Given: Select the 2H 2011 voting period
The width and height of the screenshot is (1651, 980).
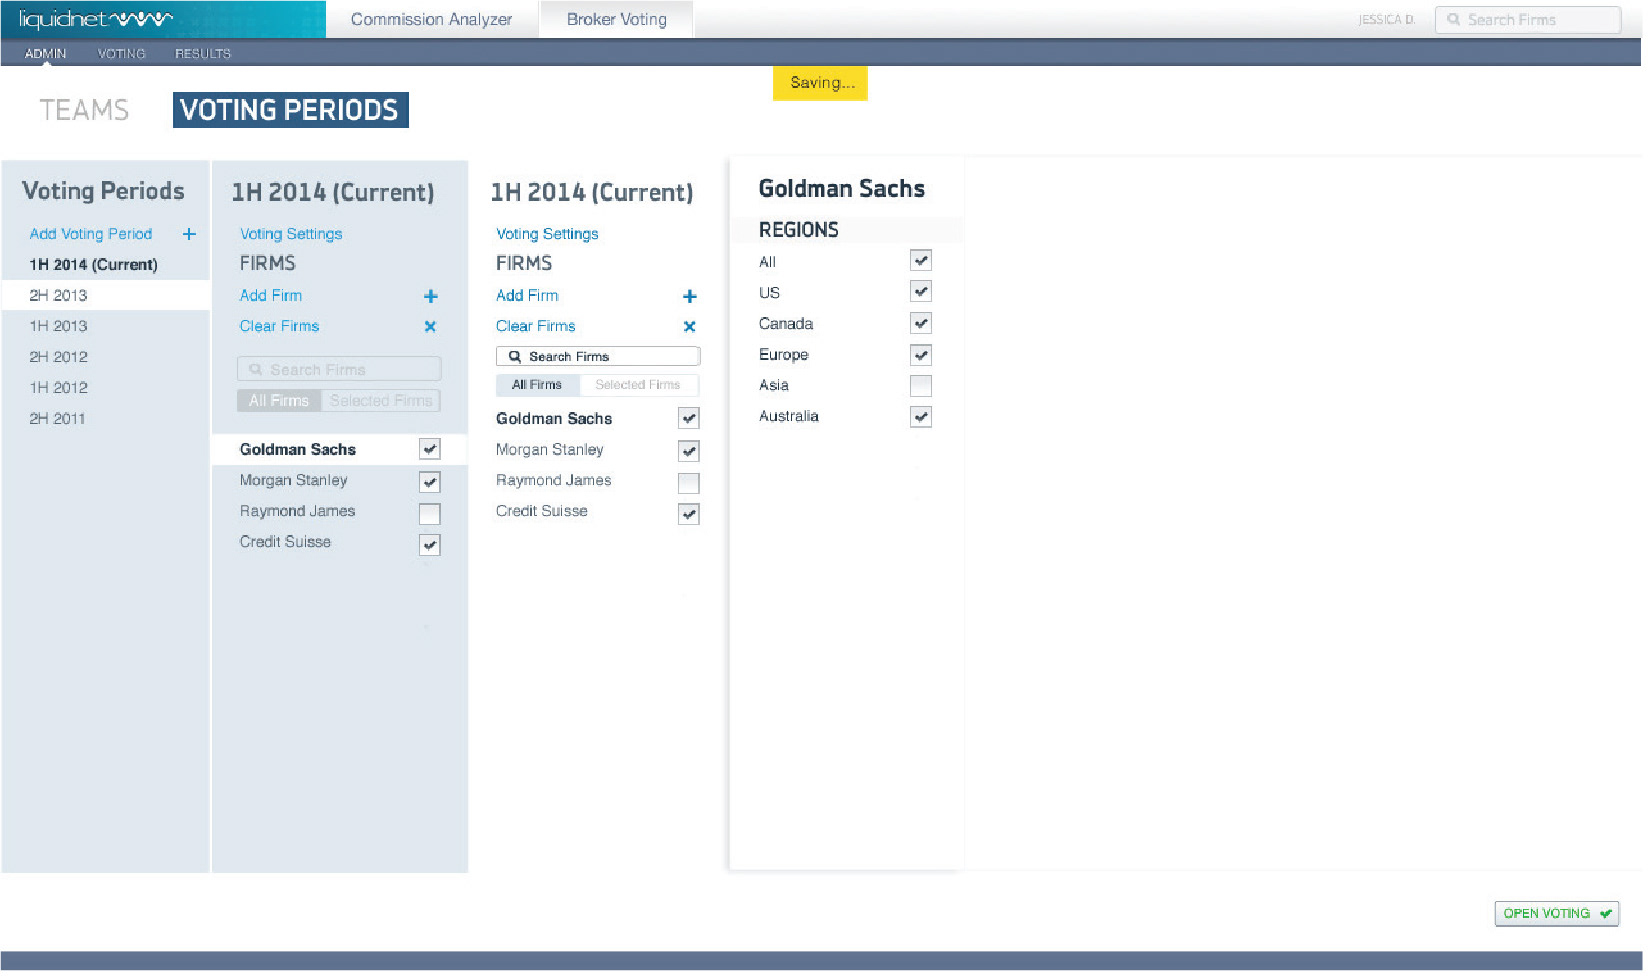Looking at the screenshot, I should [x=58, y=421].
